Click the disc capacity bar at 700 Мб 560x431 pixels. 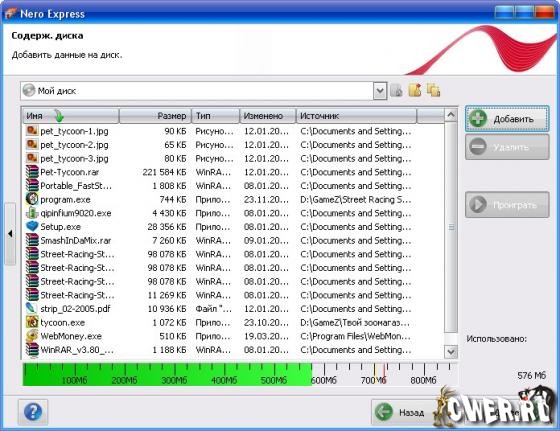click(x=373, y=374)
